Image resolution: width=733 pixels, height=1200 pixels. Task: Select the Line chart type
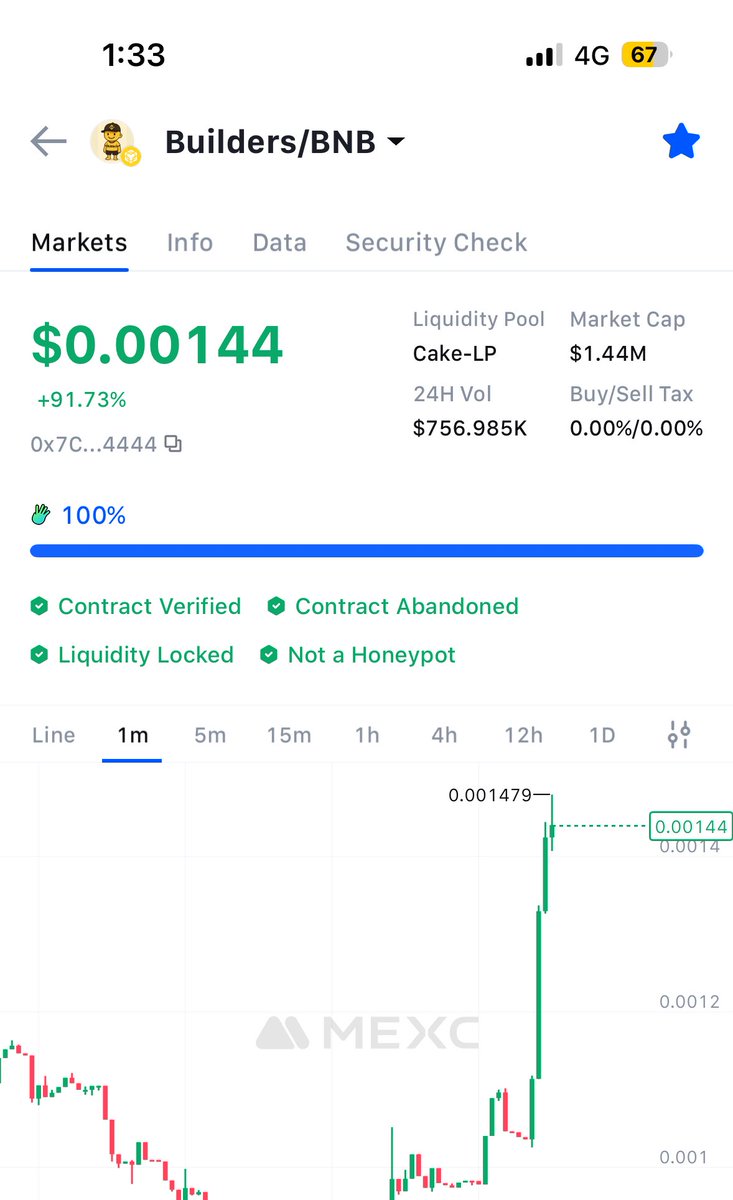54,735
